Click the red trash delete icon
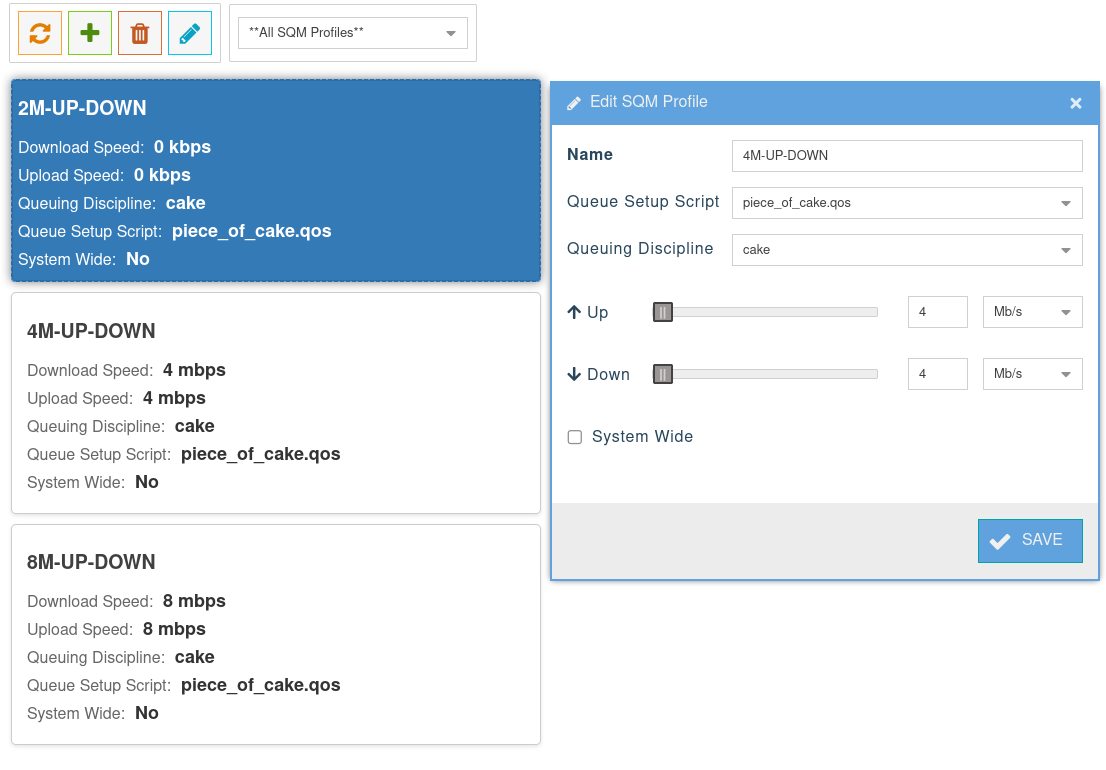 click(140, 33)
